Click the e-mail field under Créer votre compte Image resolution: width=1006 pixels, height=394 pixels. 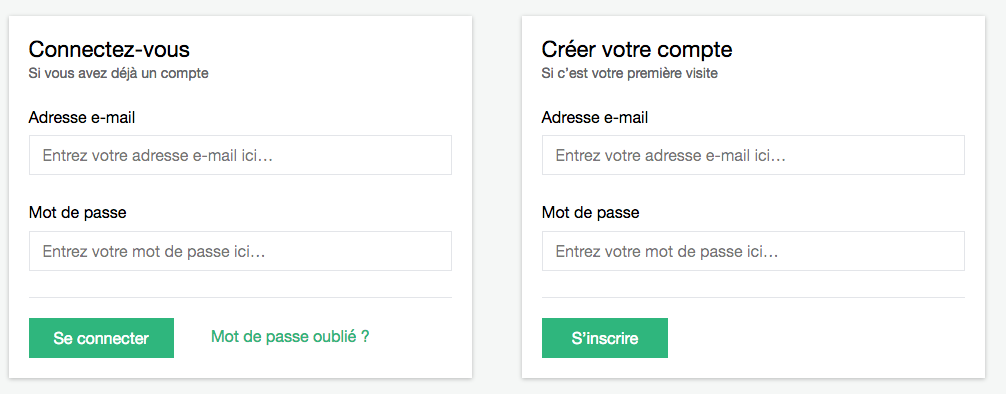753,155
